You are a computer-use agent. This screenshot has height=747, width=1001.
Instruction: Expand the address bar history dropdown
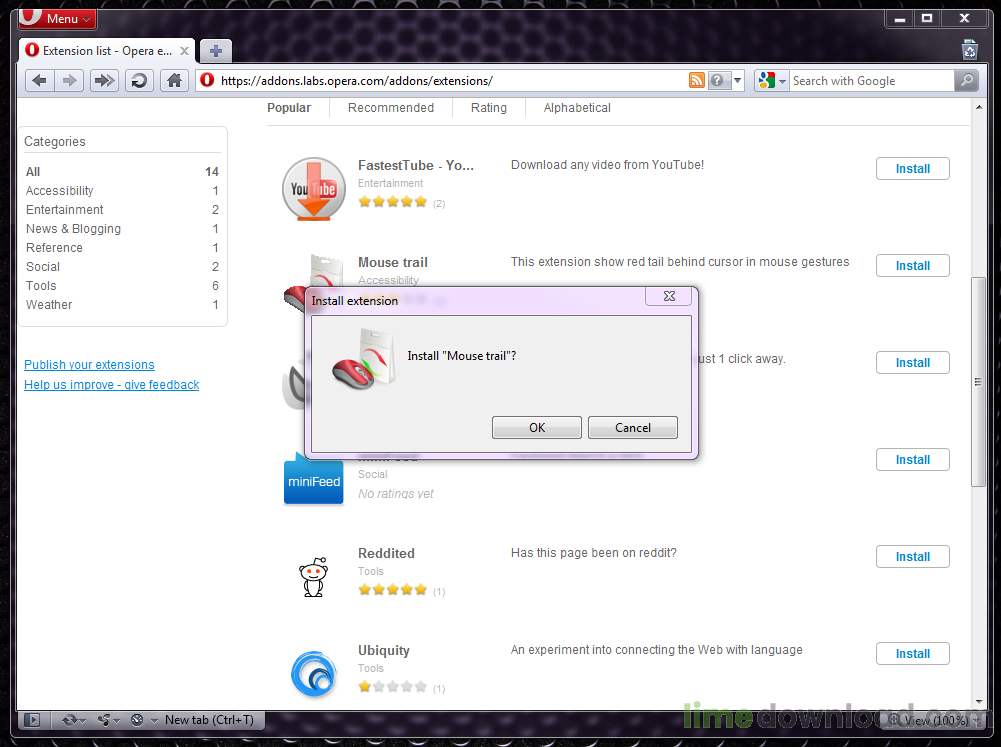tap(737, 80)
